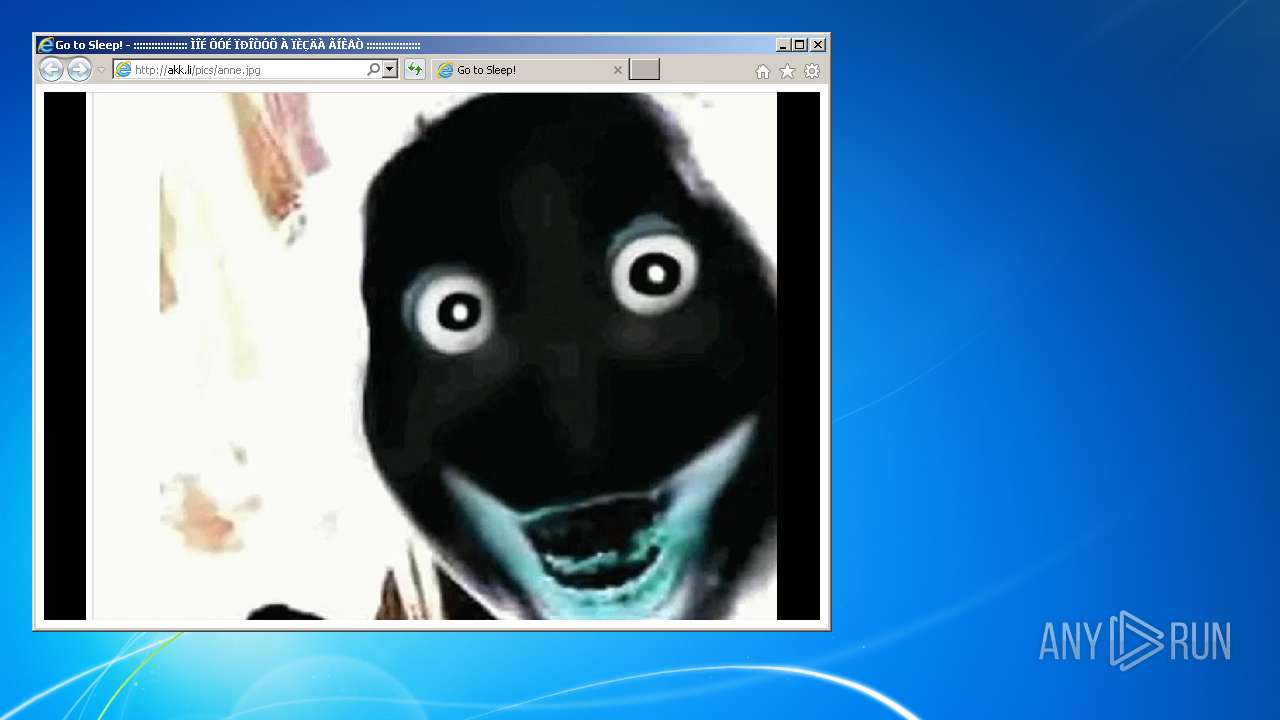
Task: Expand the address bar autocomplete dropdown
Action: pyautogui.click(x=390, y=70)
